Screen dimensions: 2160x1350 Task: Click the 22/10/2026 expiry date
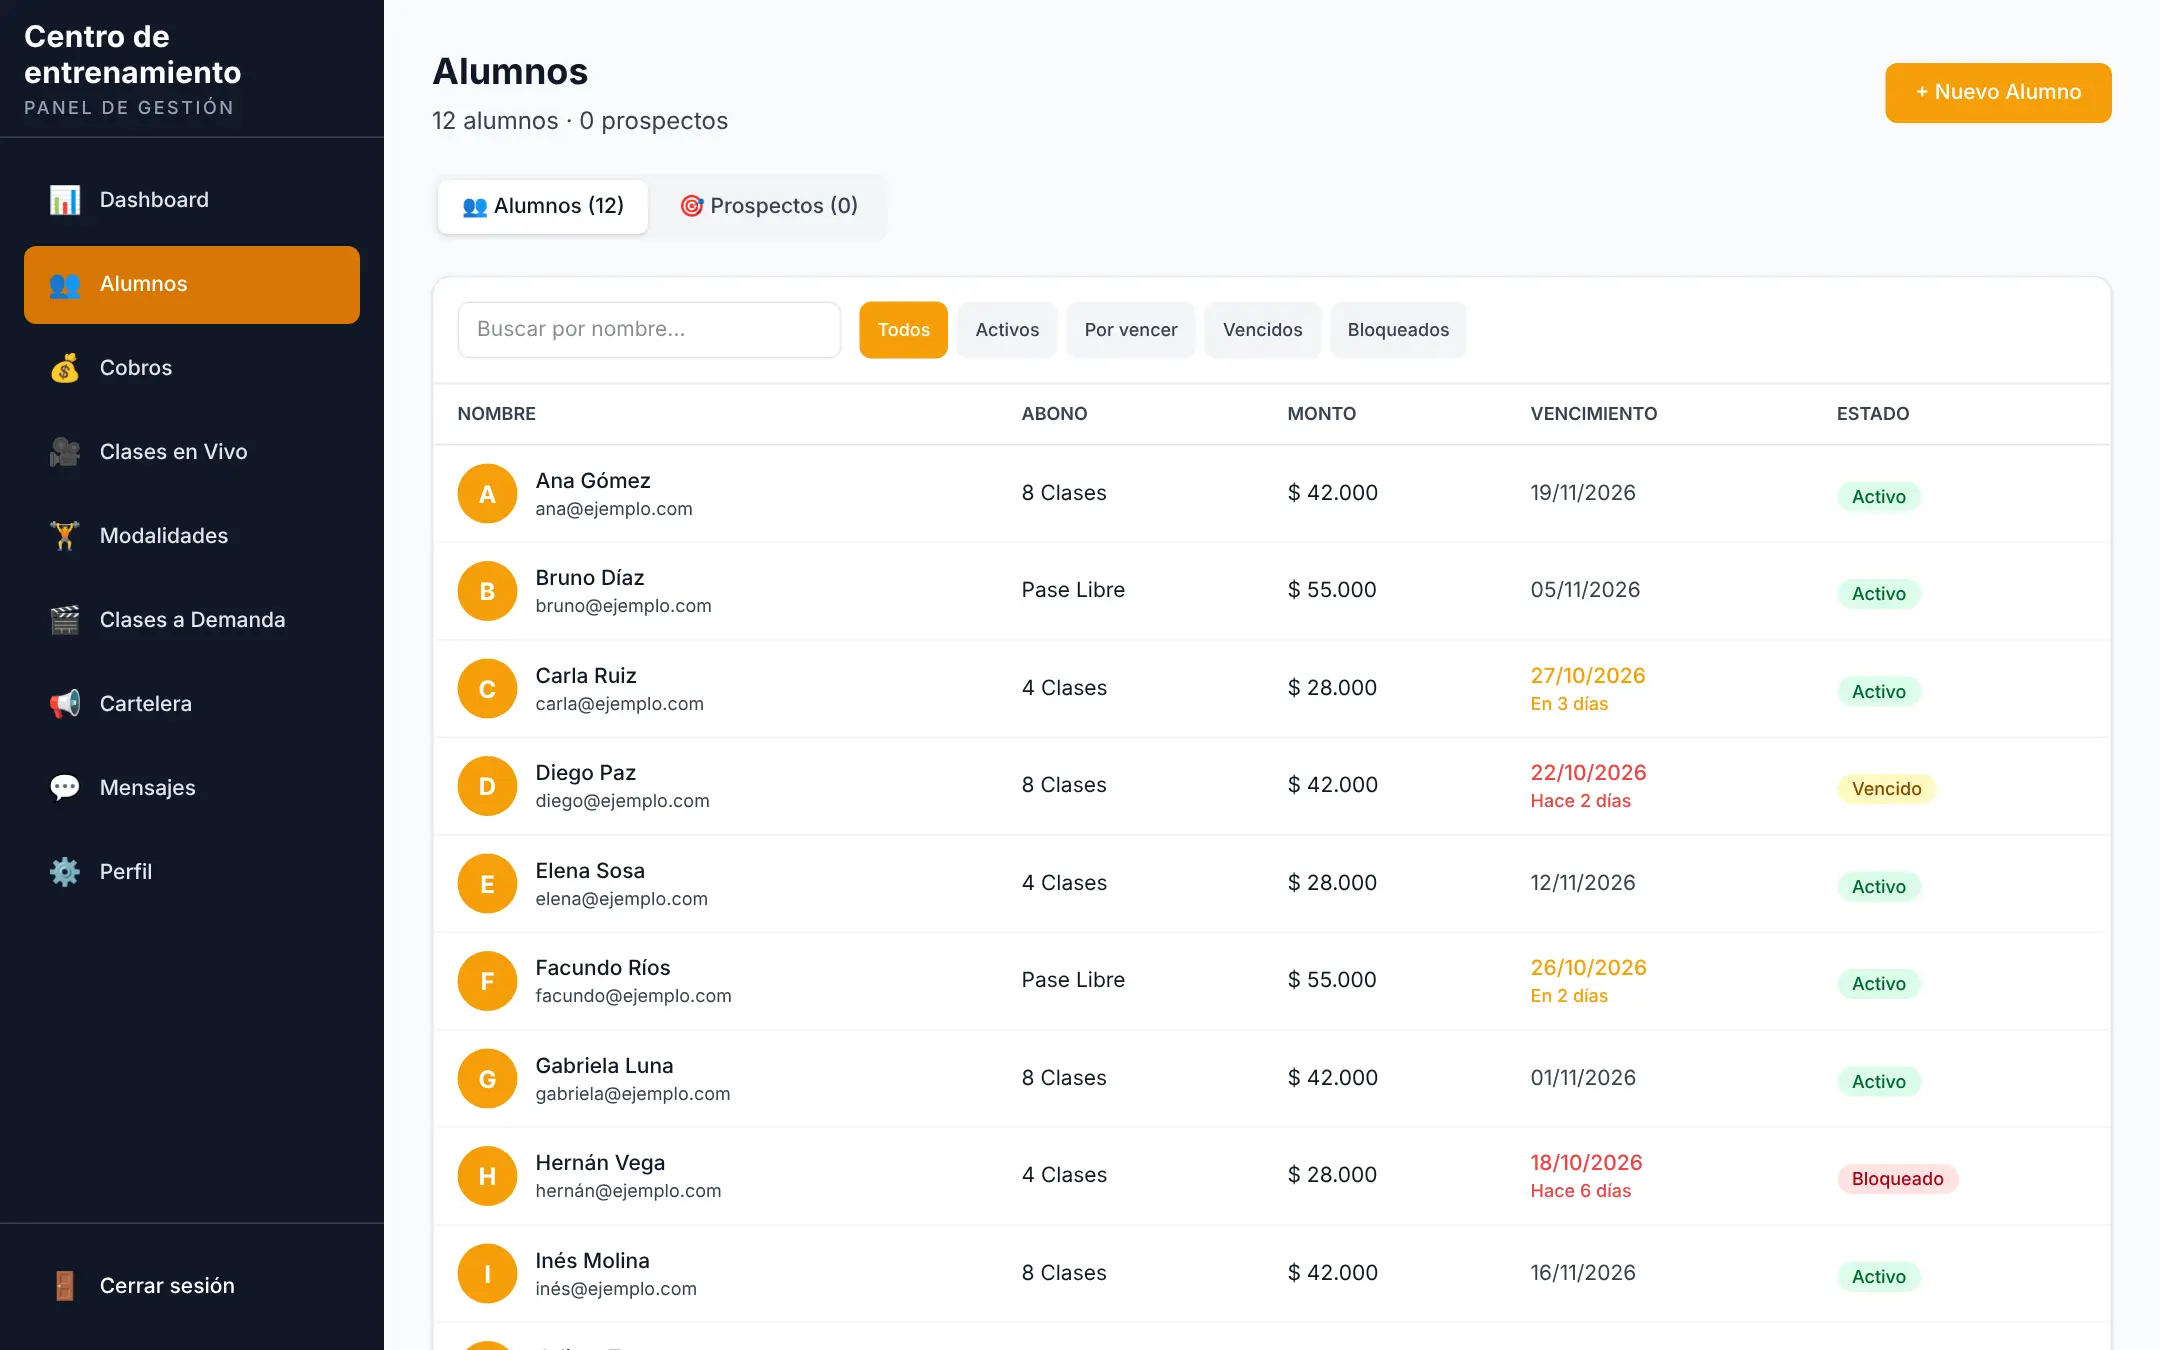(x=1588, y=773)
